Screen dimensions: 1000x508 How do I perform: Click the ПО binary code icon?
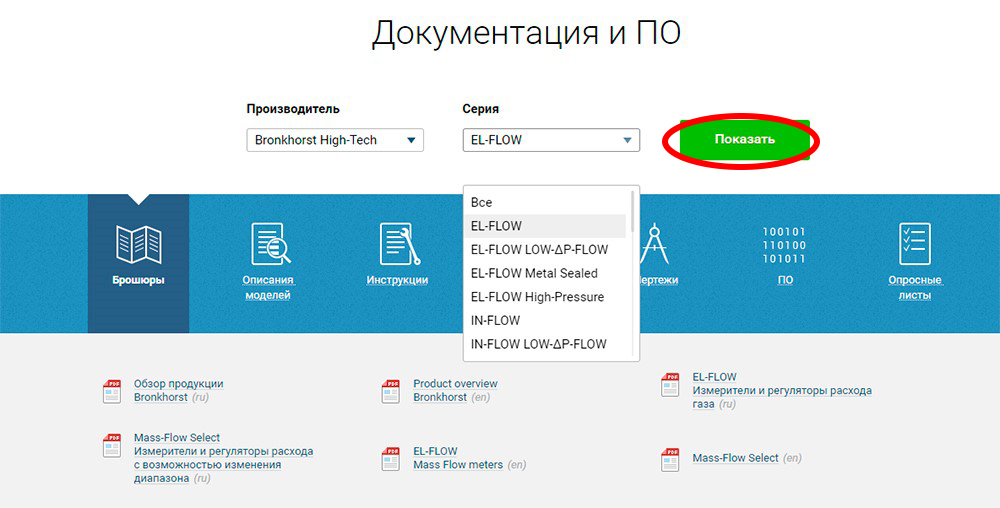click(784, 245)
